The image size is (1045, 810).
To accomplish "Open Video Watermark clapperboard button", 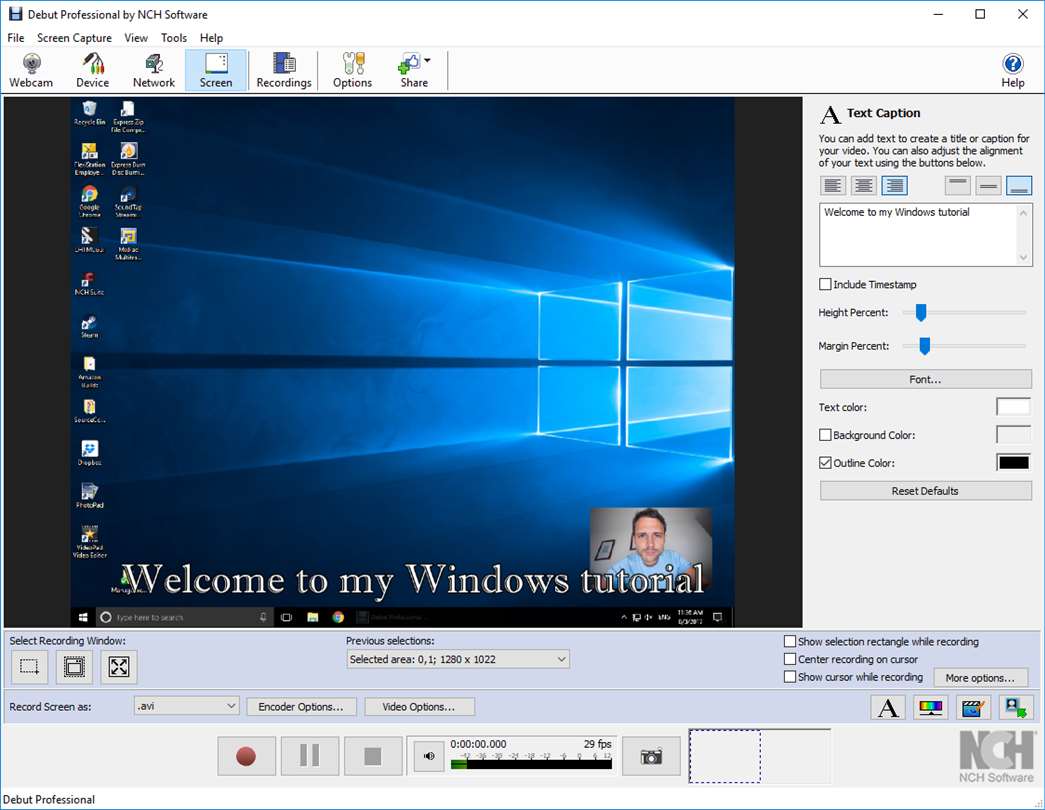I will [973, 707].
